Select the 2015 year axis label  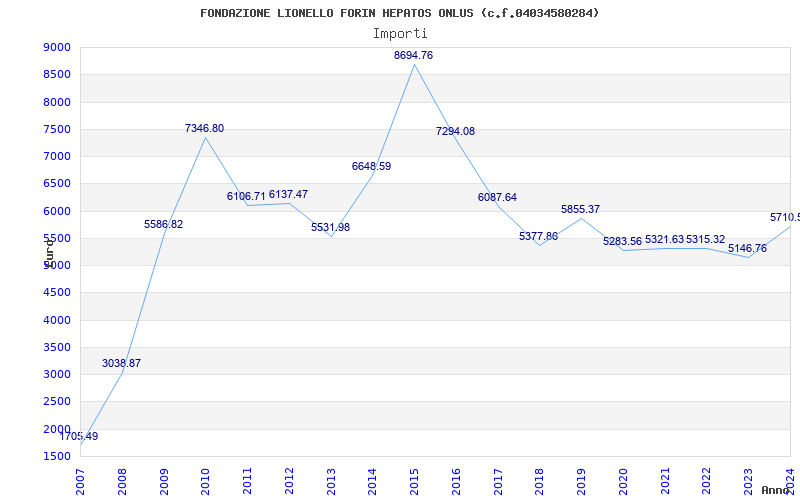click(415, 482)
